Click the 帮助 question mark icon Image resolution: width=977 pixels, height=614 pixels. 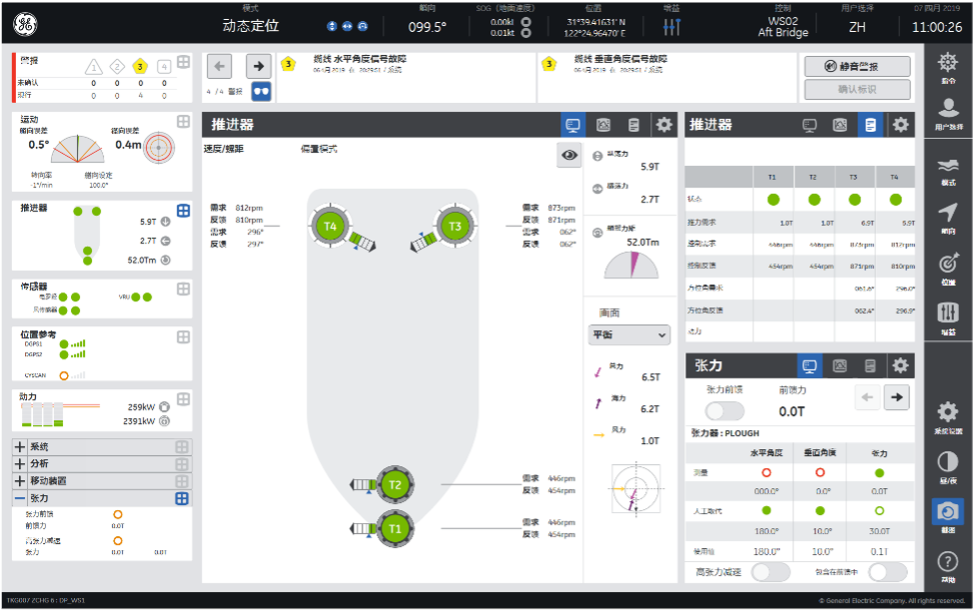(947, 564)
